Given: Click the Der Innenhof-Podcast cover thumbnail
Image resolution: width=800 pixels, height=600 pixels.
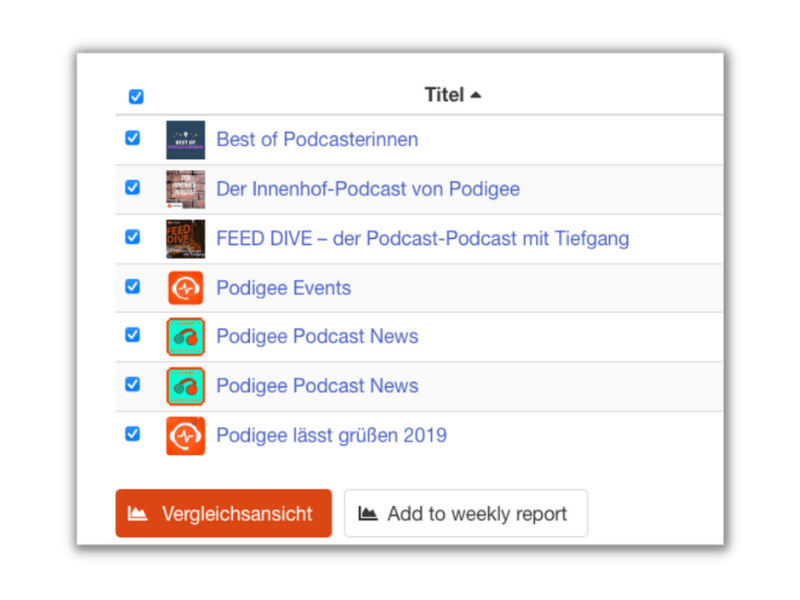Looking at the screenshot, I should tap(186, 189).
